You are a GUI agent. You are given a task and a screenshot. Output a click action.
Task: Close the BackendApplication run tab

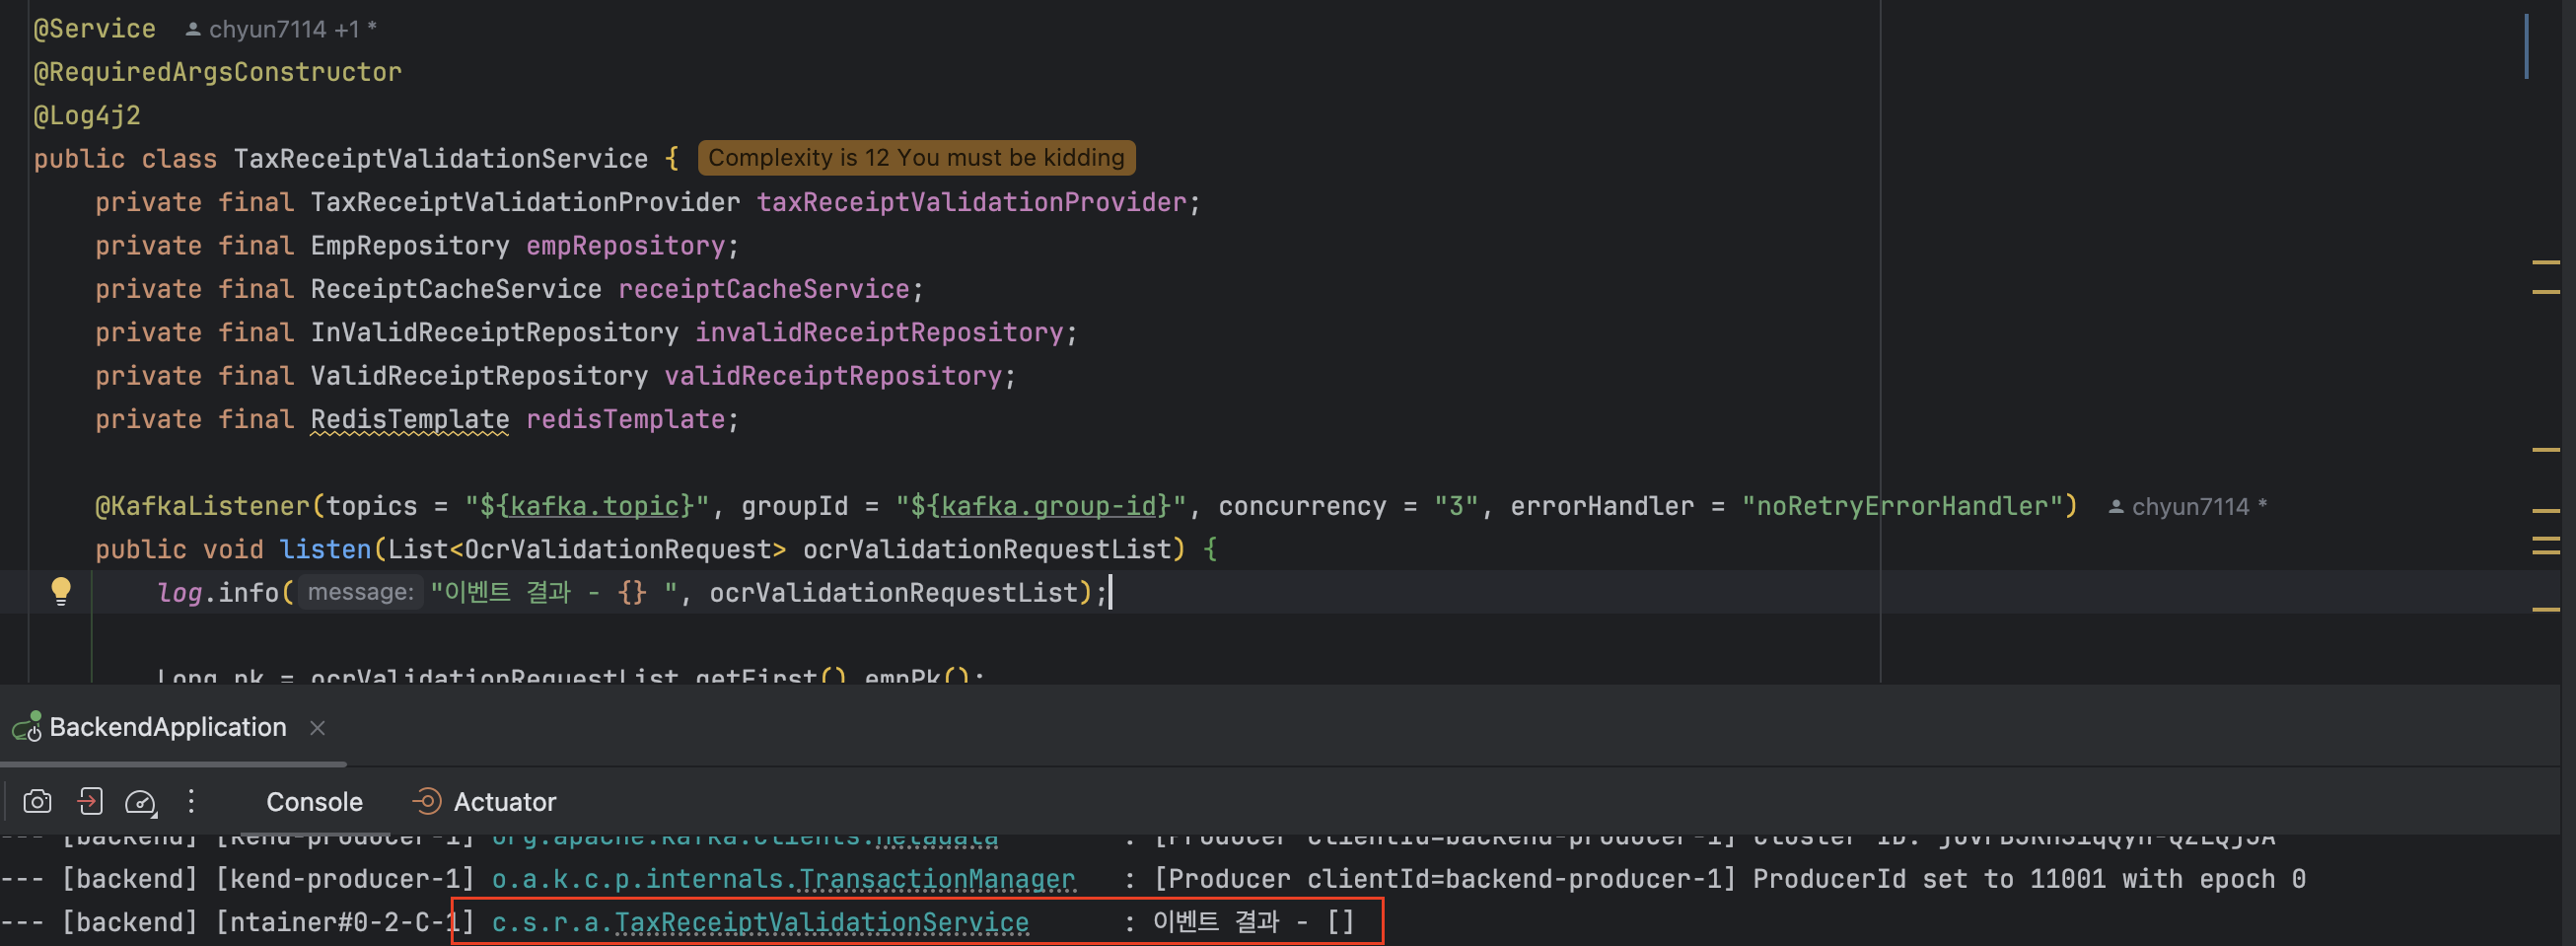[x=318, y=728]
